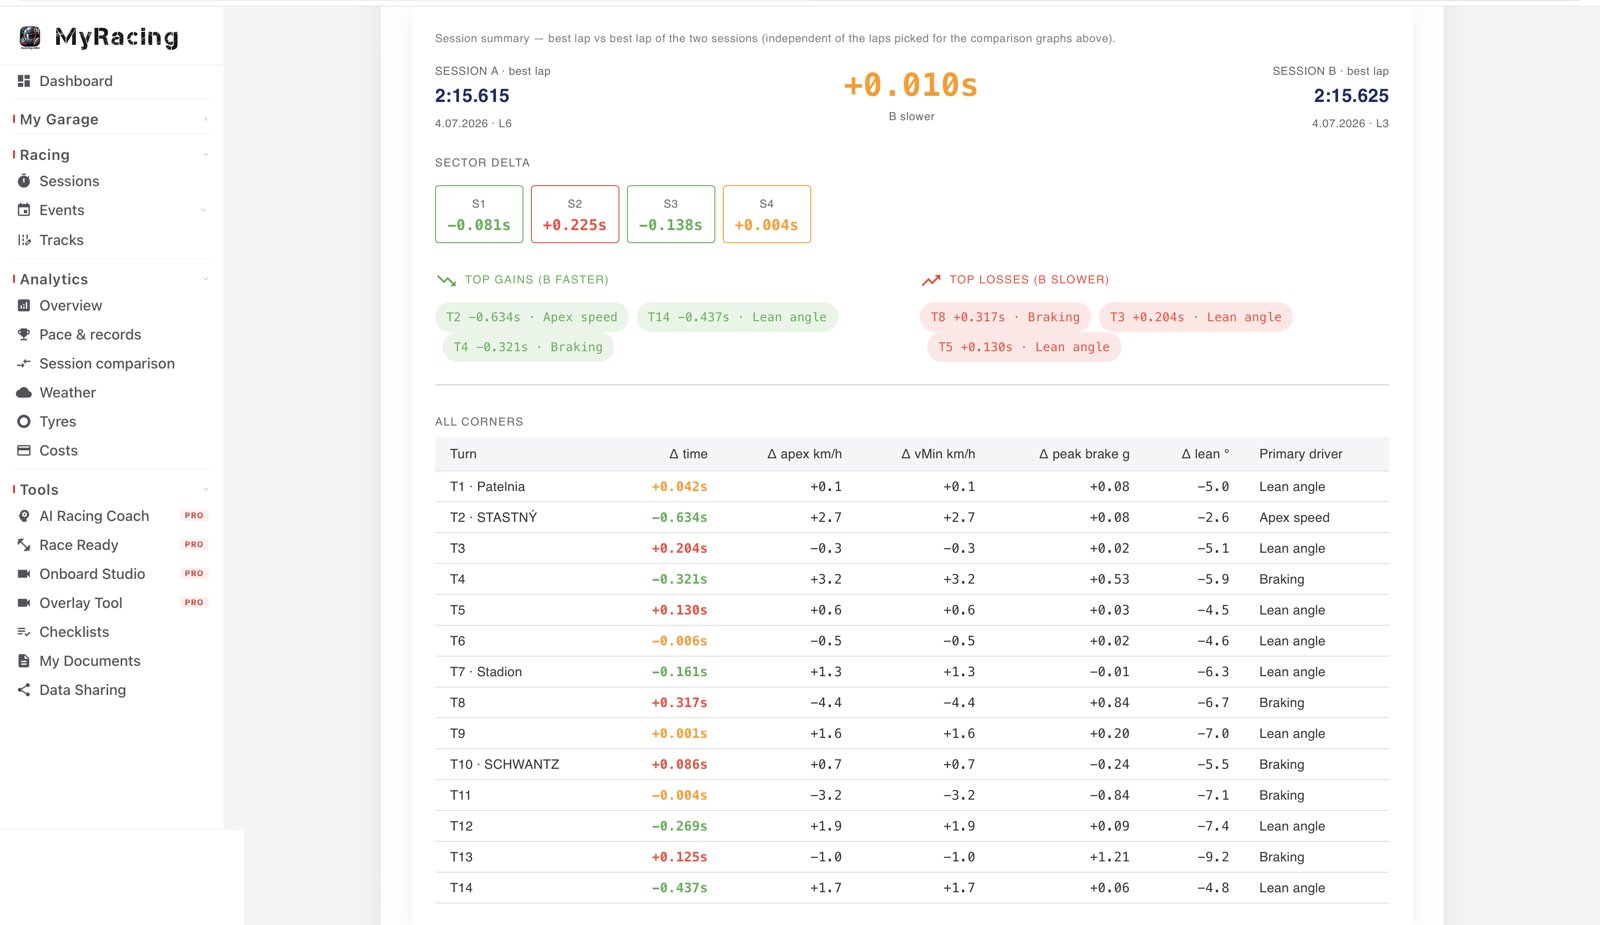This screenshot has width=1600, height=925.
Task: Click the Sessions stopwatch icon
Action: tap(24, 181)
